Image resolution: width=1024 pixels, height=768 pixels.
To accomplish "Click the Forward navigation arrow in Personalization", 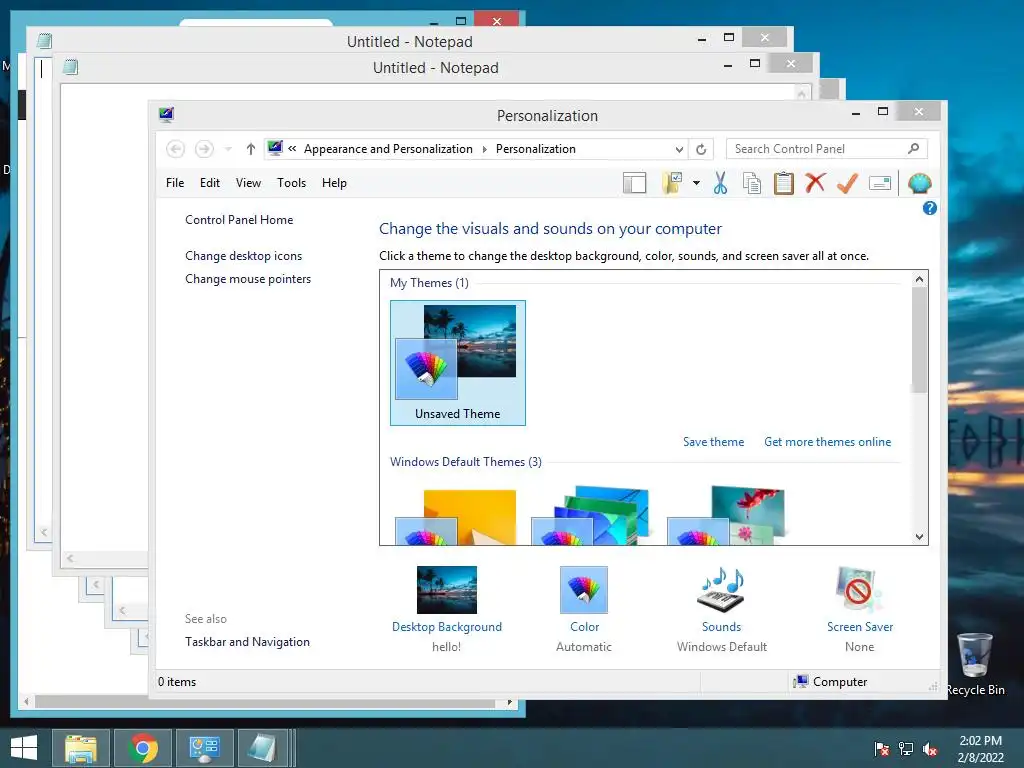I will 204,149.
